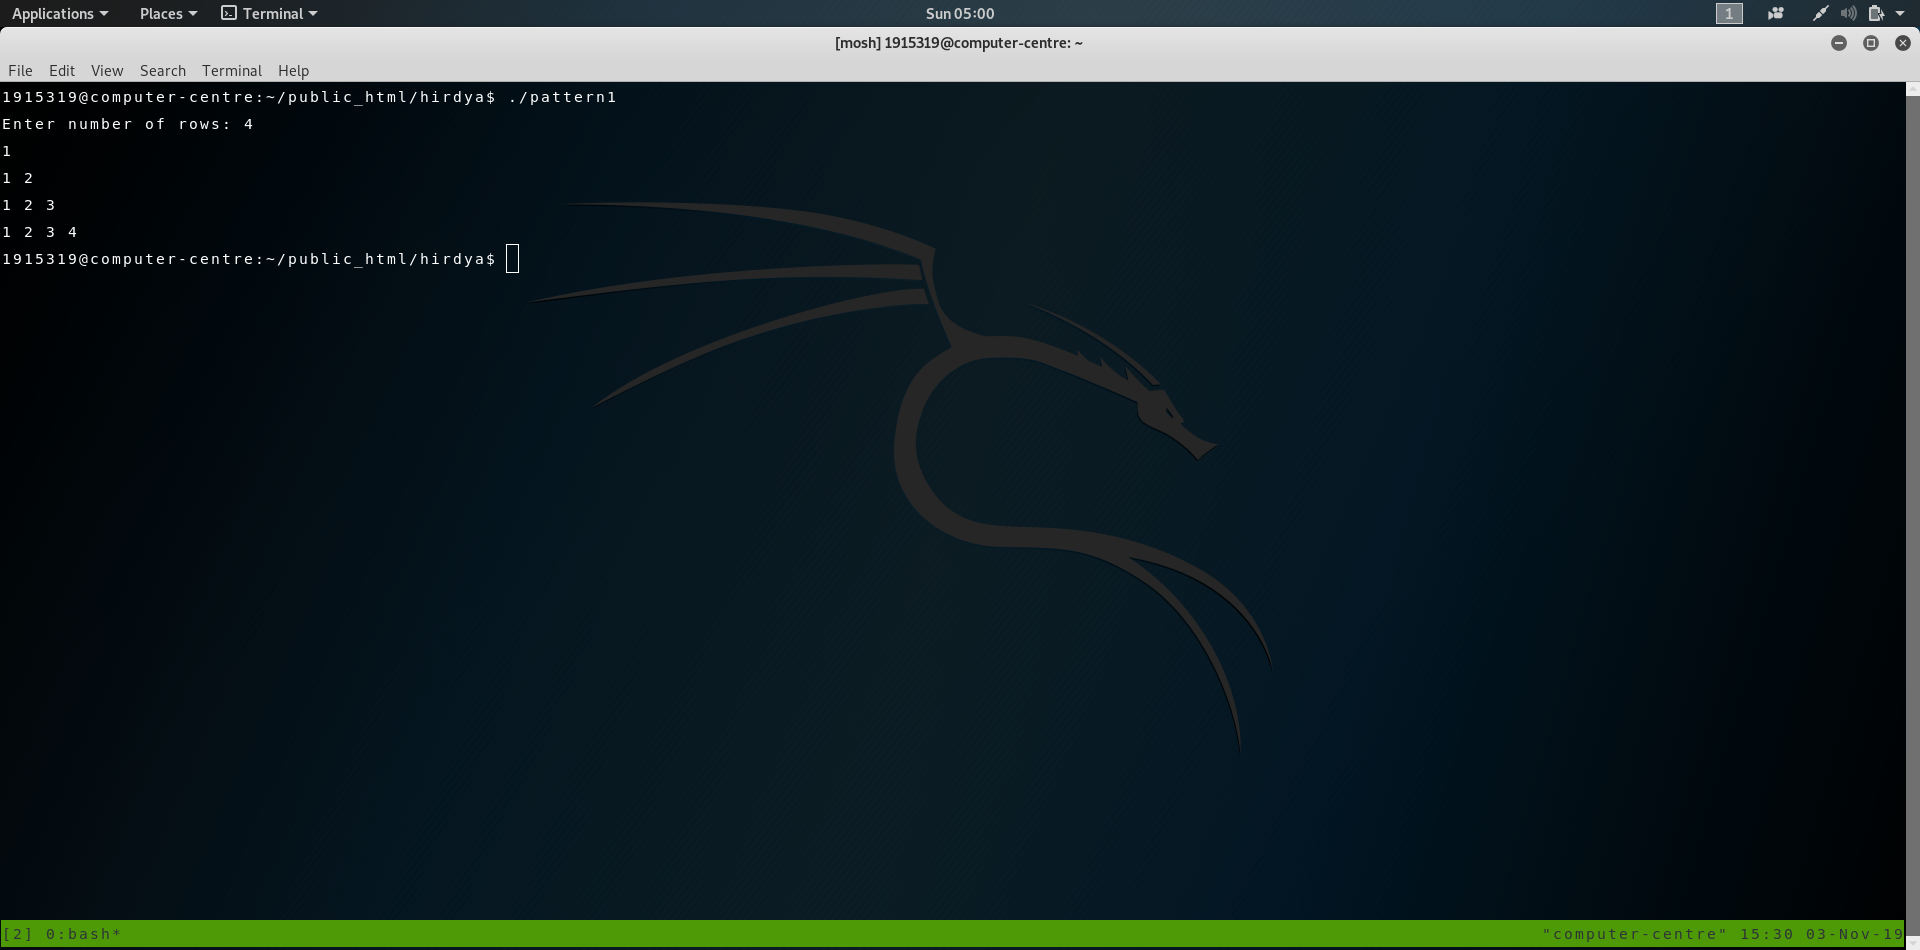The height and width of the screenshot is (950, 1920).
Task: Click the tmux window label '0:bash*'
Action: pos(84,934)
